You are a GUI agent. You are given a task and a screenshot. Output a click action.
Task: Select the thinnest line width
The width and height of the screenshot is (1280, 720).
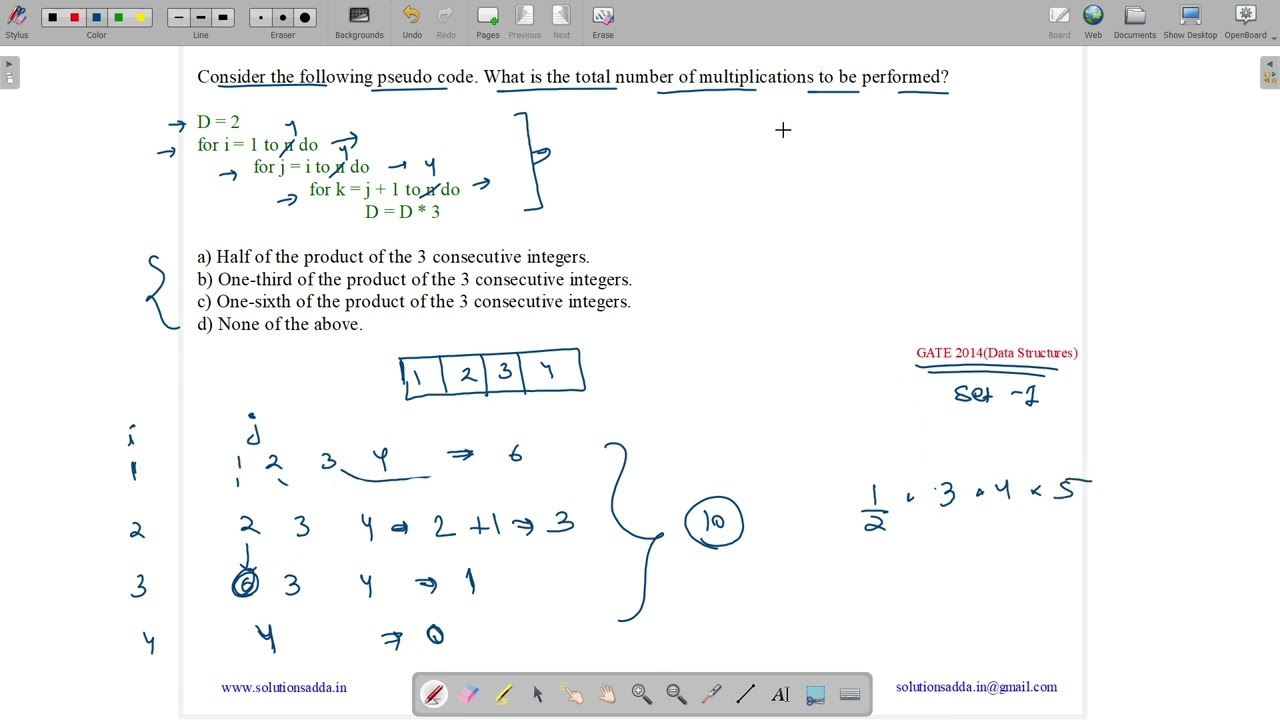click(179, 17)
